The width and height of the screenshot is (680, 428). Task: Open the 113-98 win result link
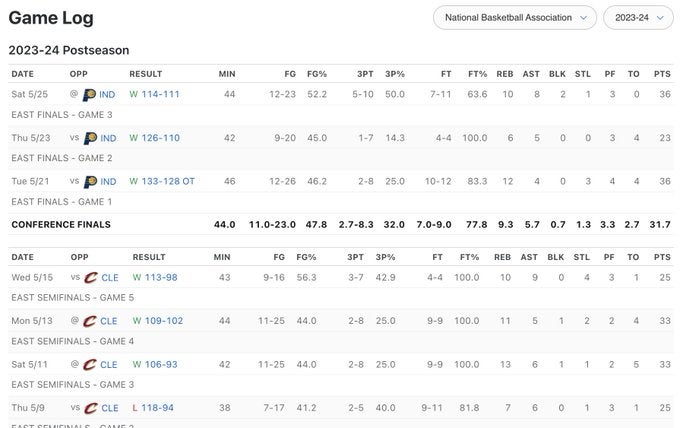point(160,277)
